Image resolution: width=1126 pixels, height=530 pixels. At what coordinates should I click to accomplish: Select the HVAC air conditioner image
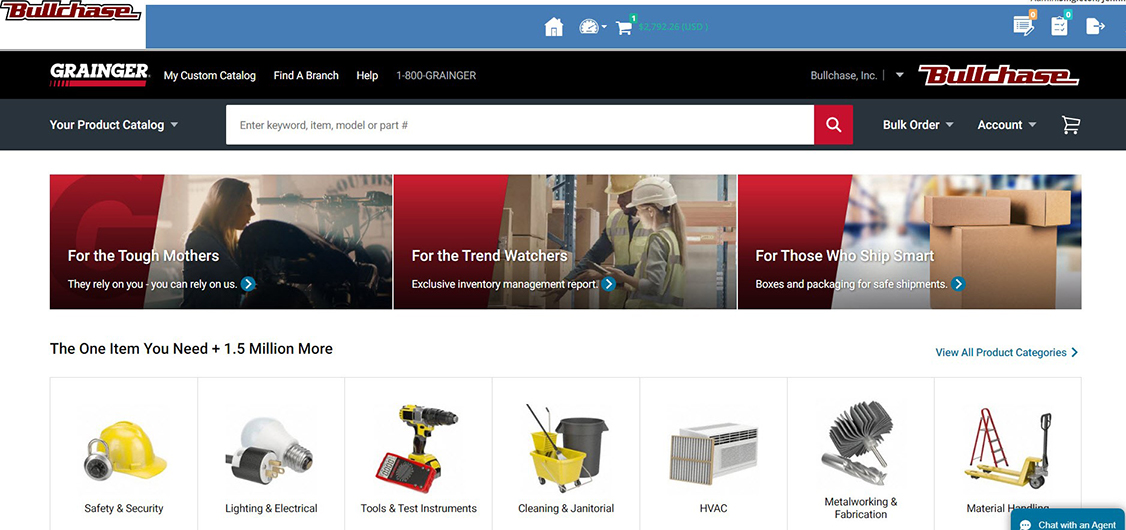pos(713,454)
